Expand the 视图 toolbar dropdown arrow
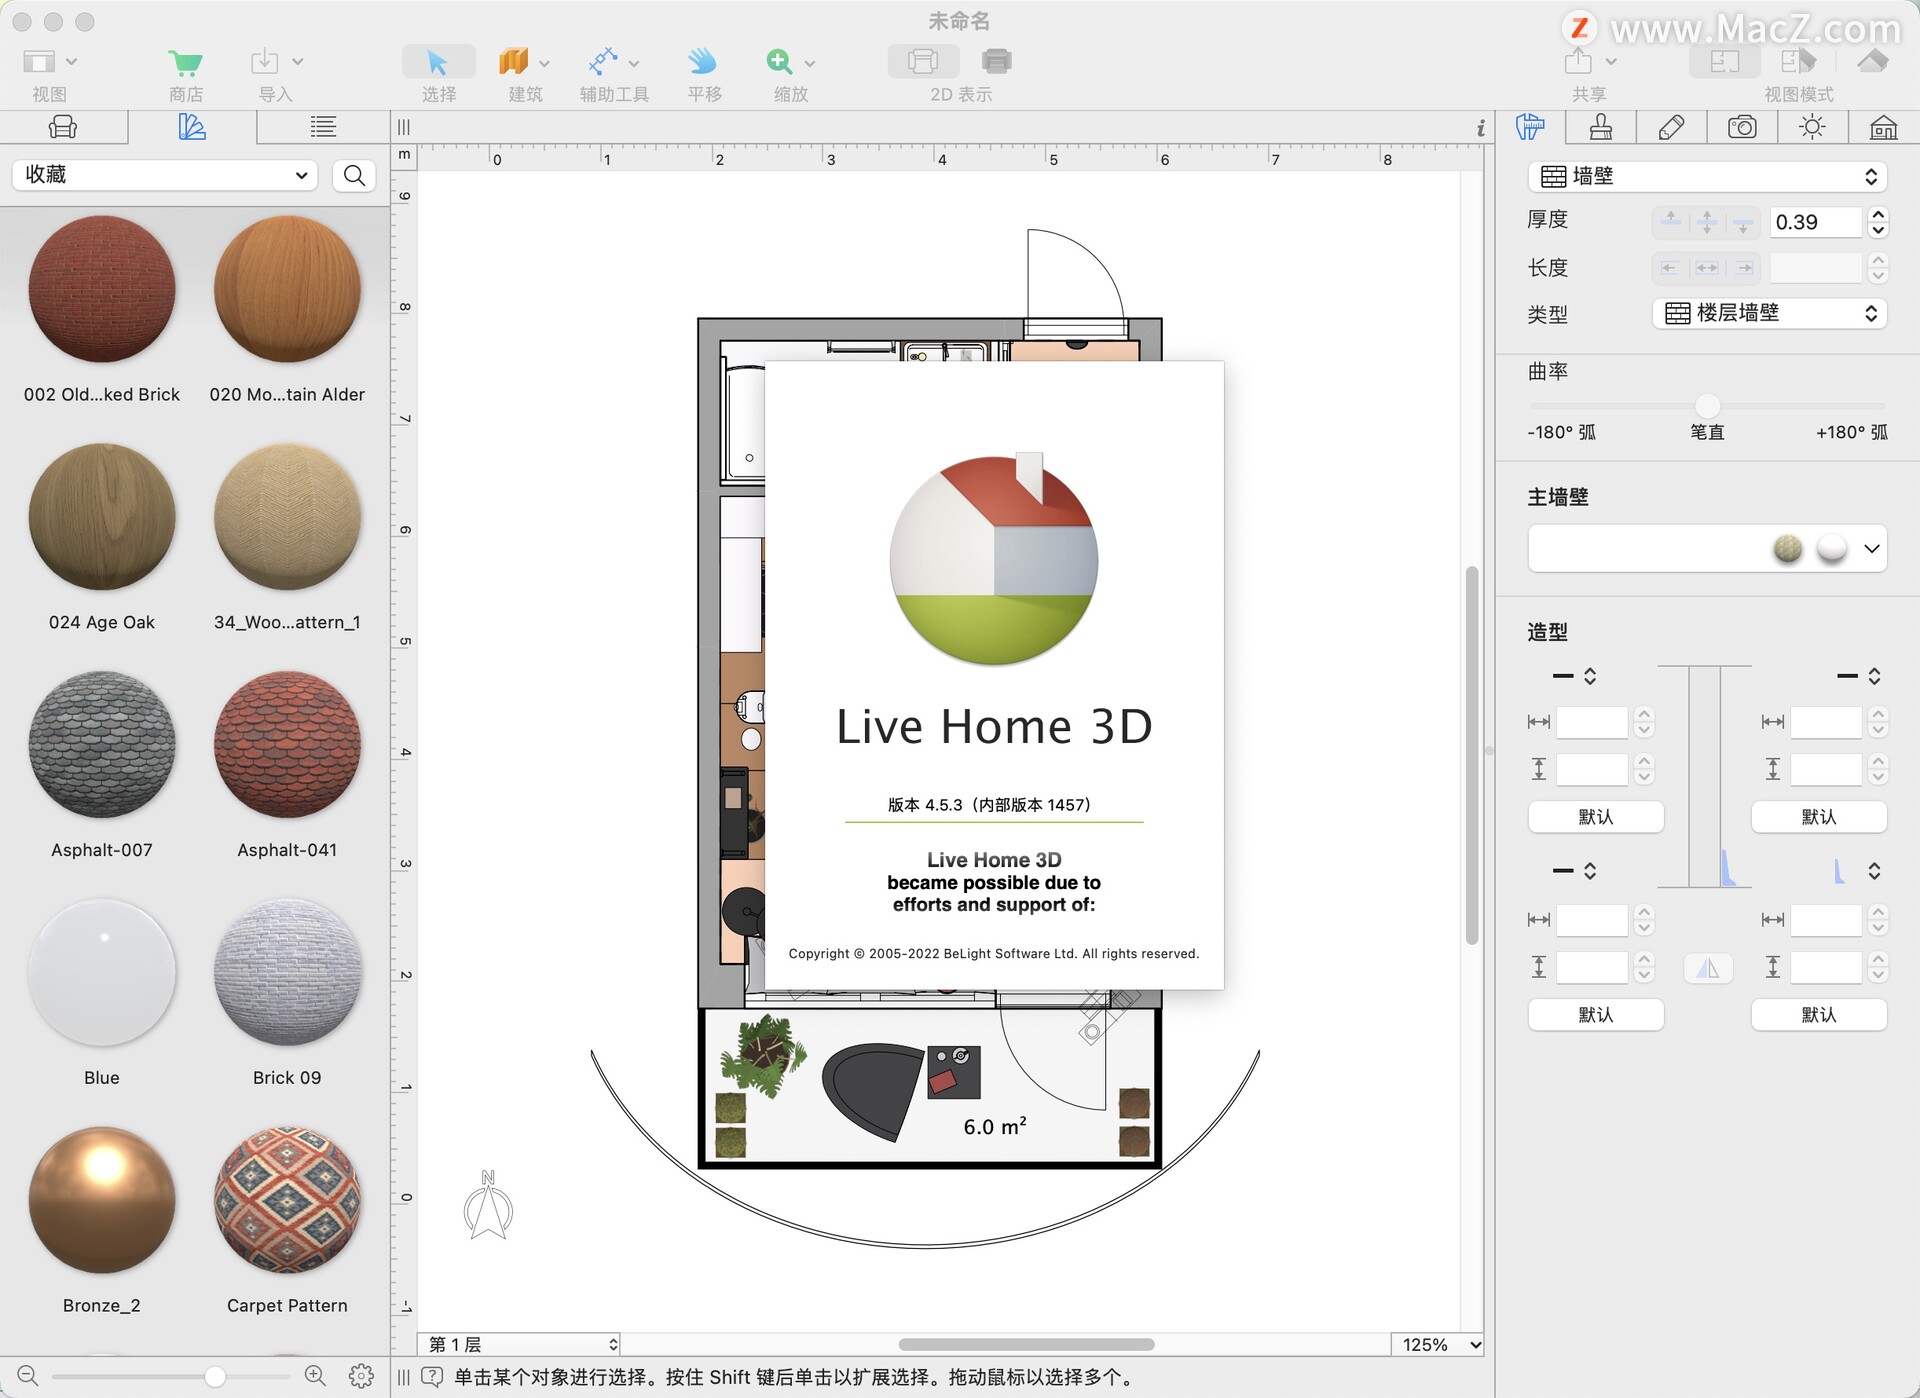1920x1398 pixels. point(71,62)
